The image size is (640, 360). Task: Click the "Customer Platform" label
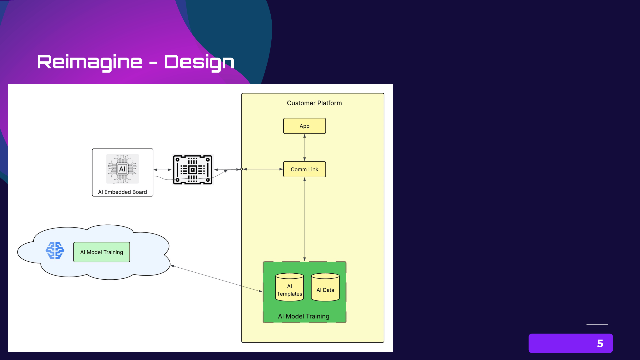click(314, 103)
